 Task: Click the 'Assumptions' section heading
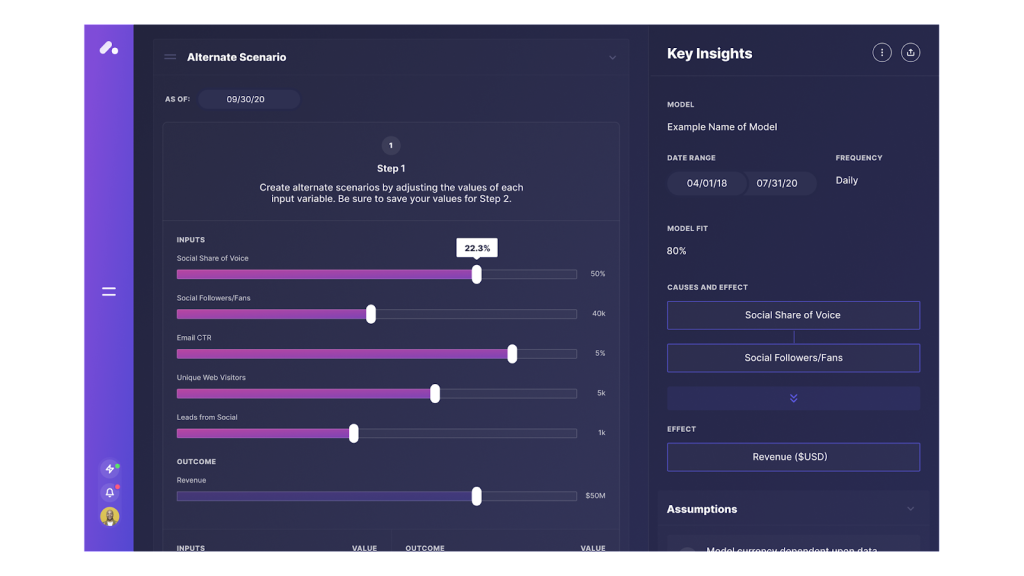pos(702,509)
